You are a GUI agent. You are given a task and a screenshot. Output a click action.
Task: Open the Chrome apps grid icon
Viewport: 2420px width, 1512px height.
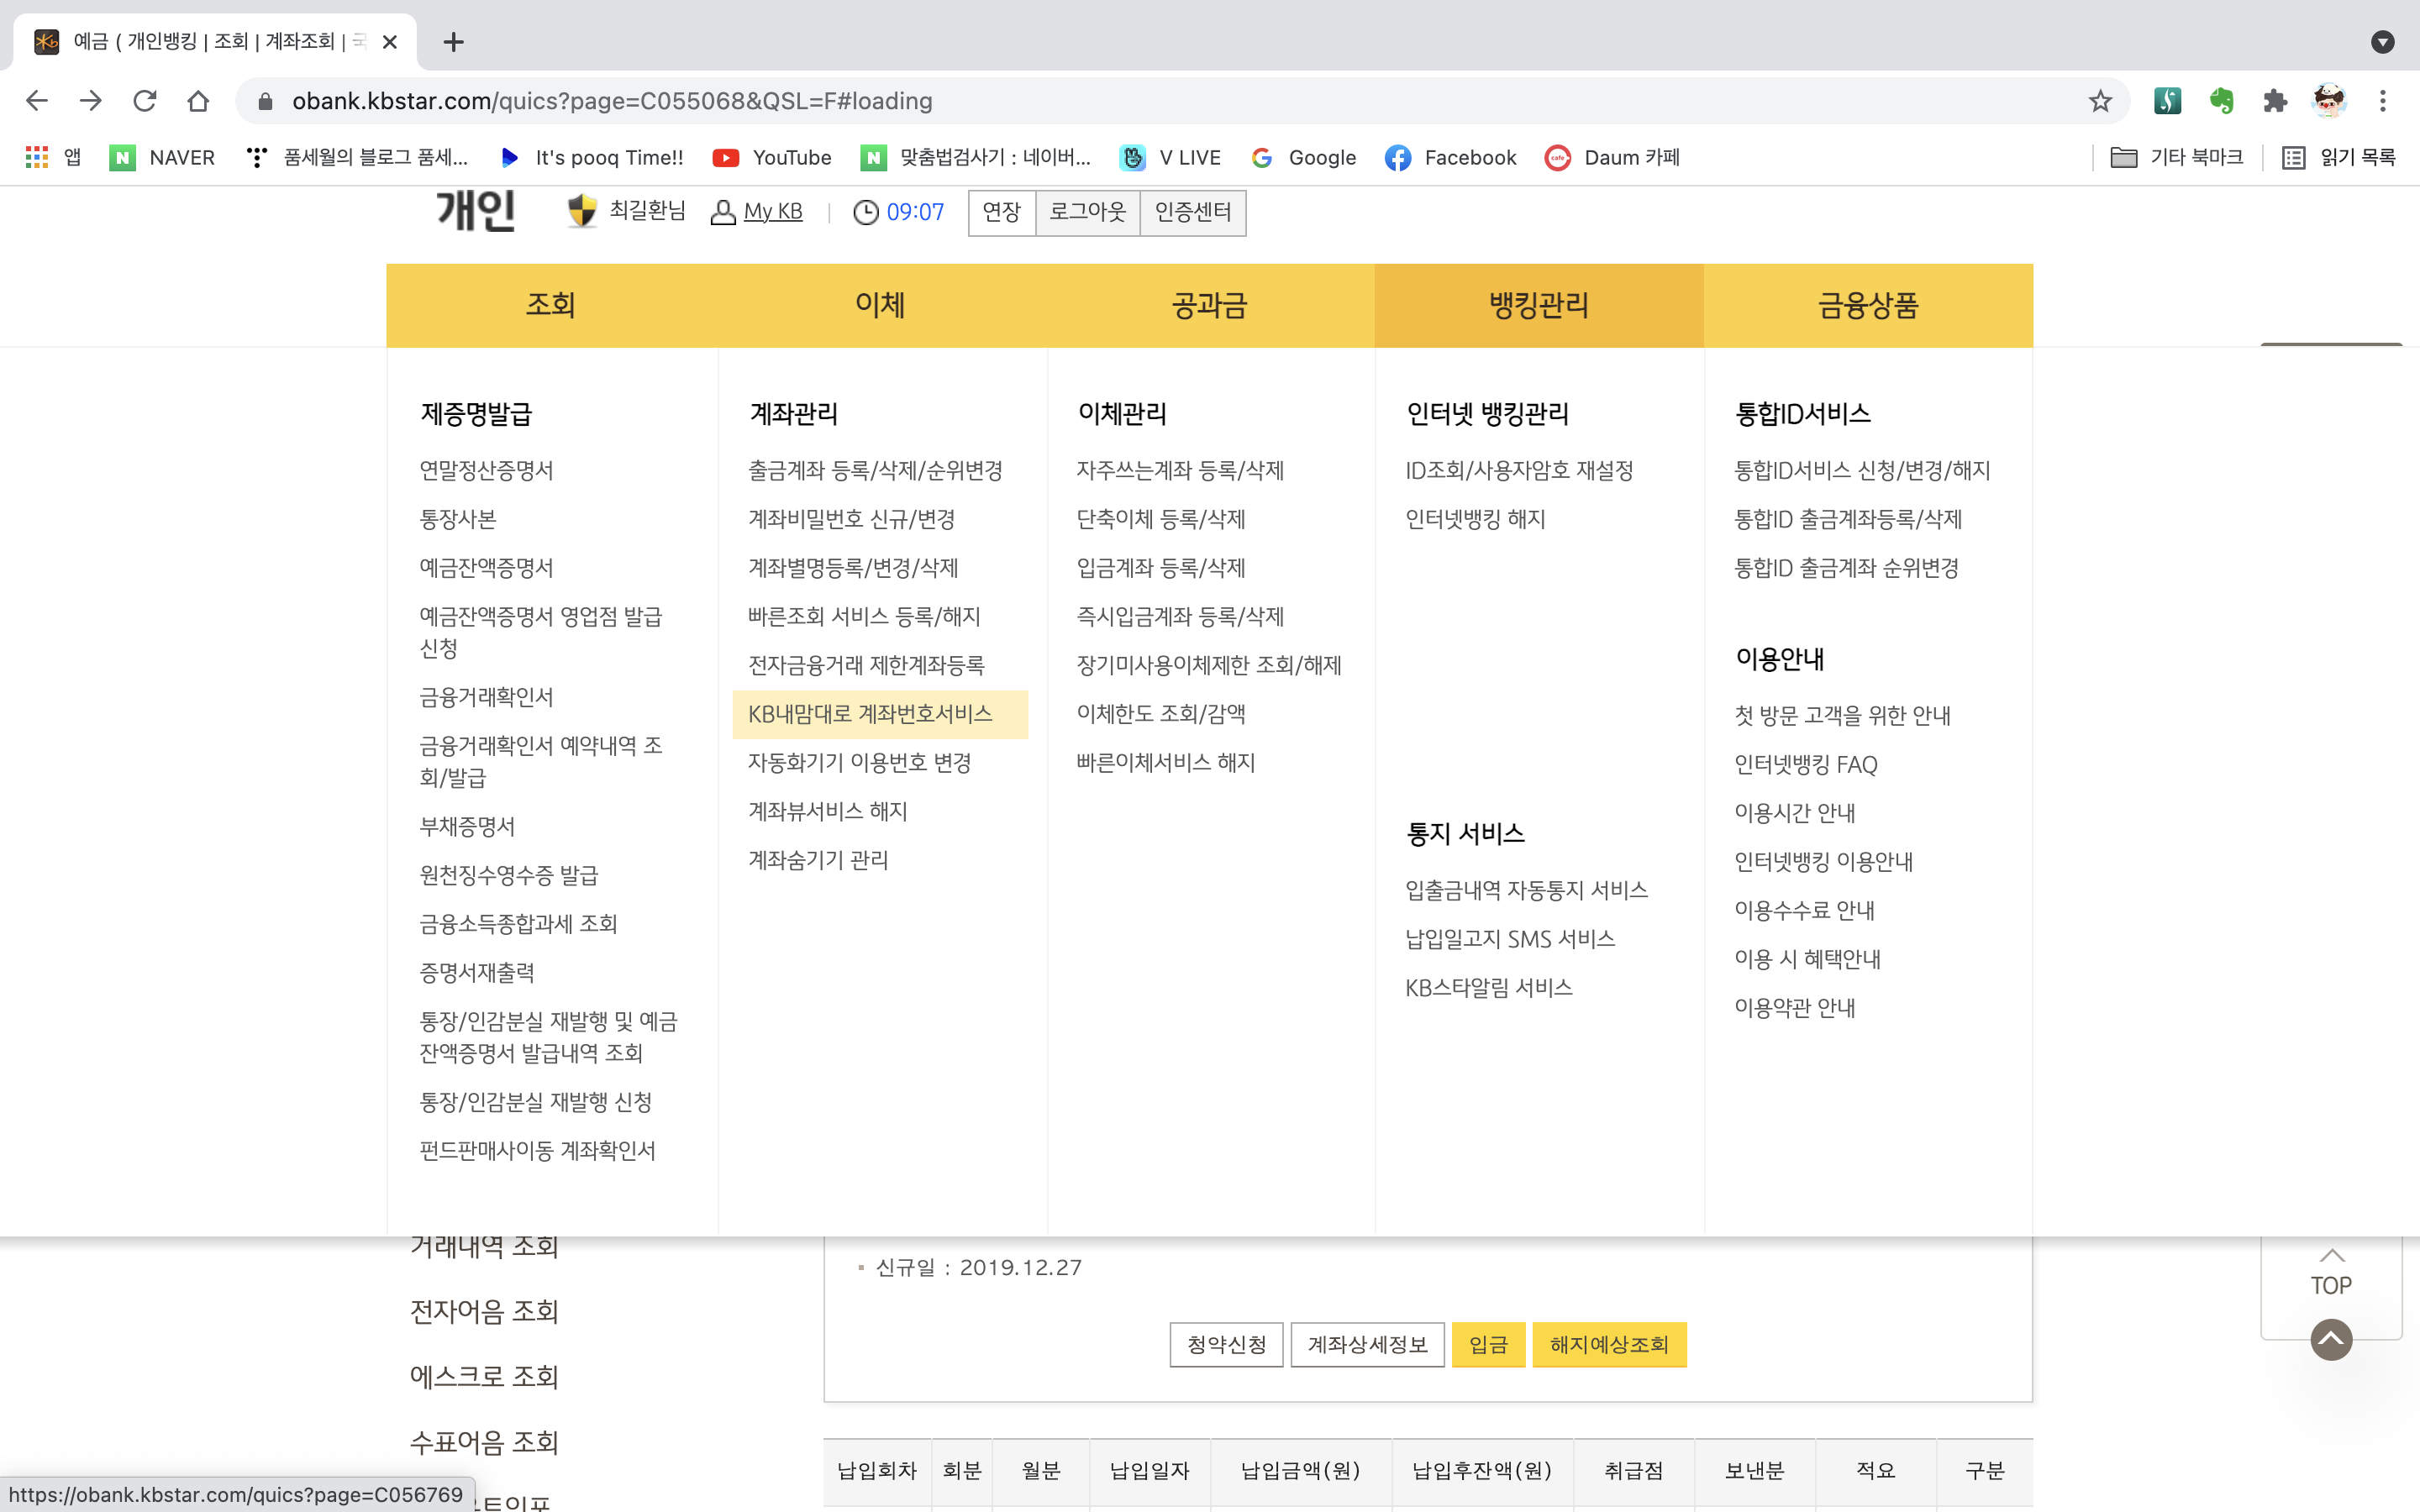37,158
